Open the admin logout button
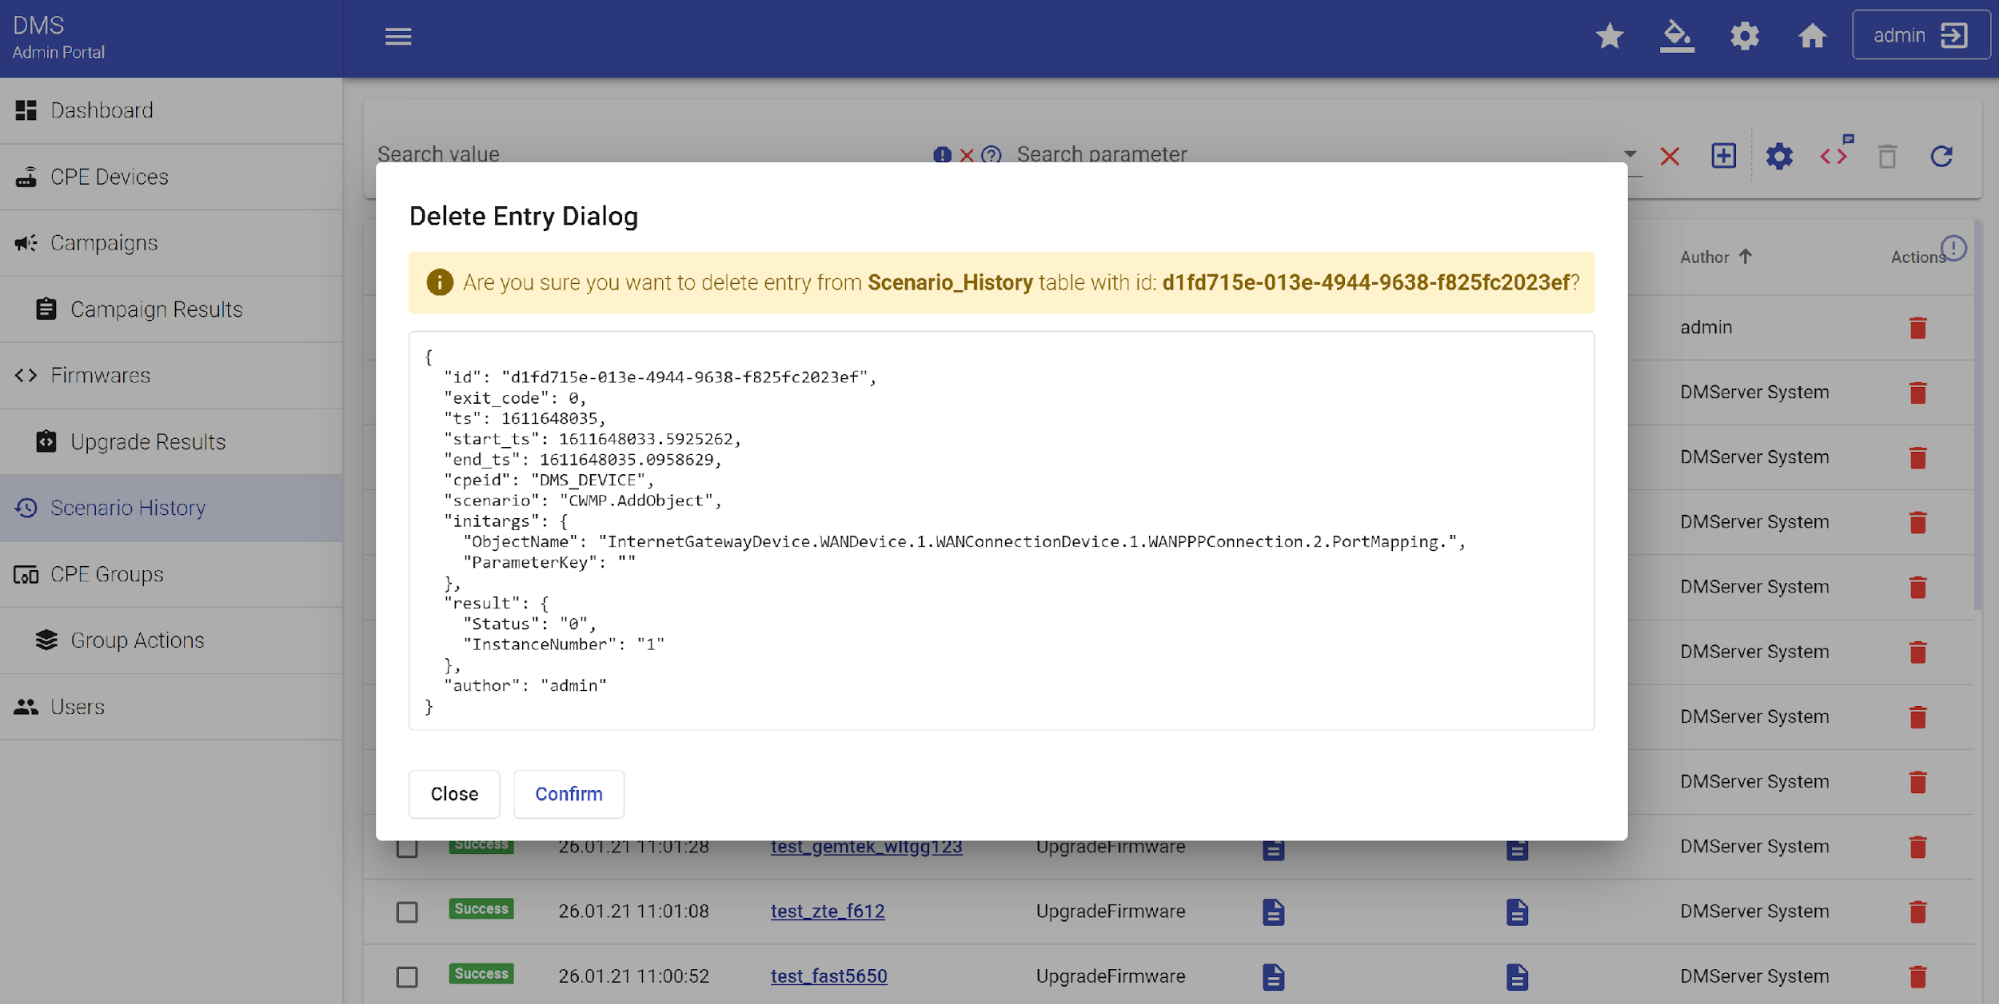 pos(1920,36)
